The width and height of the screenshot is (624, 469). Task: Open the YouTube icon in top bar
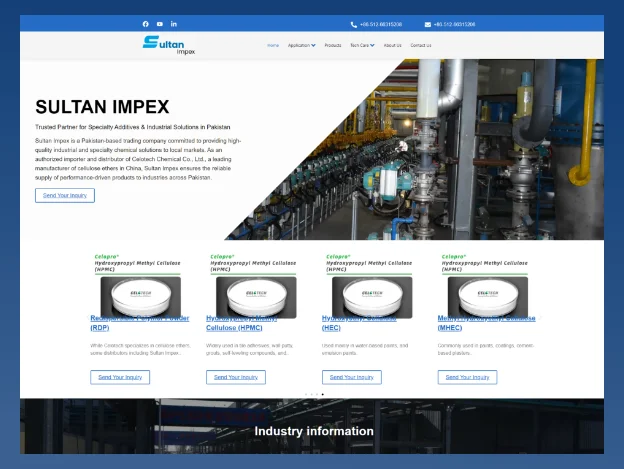click(160, 24)
